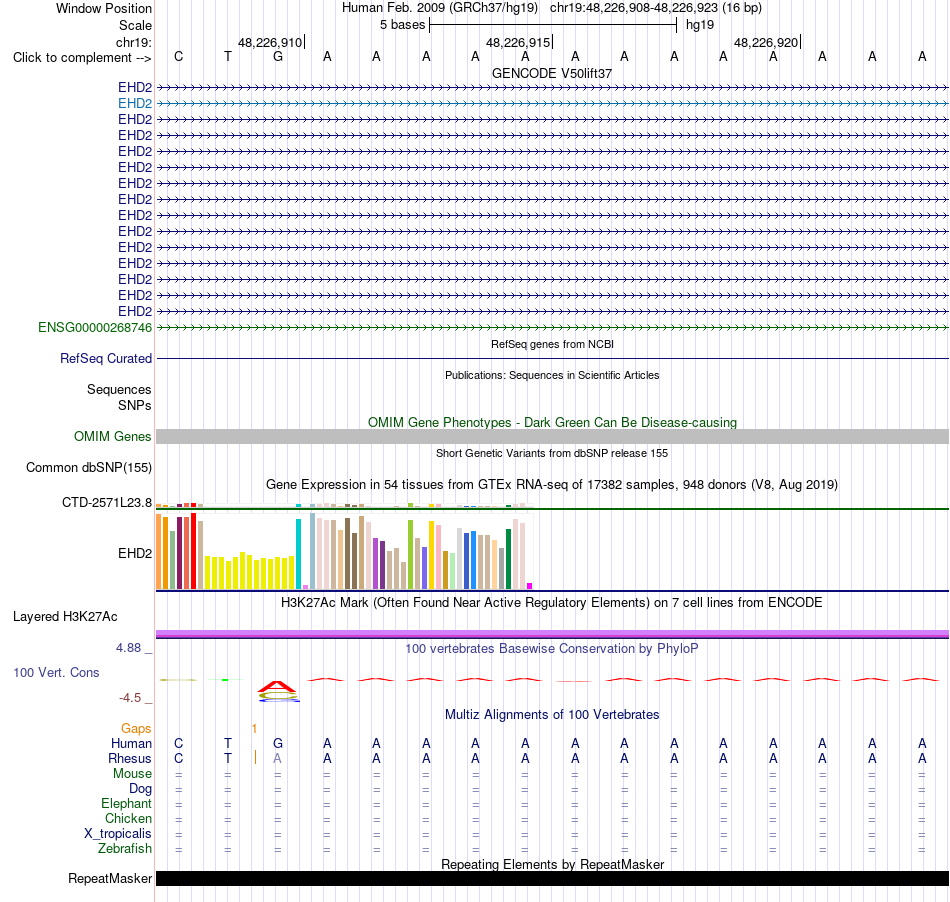Click the 48,226,920 position marker
The height and width of the screenshot is (902, 950).
766,42
